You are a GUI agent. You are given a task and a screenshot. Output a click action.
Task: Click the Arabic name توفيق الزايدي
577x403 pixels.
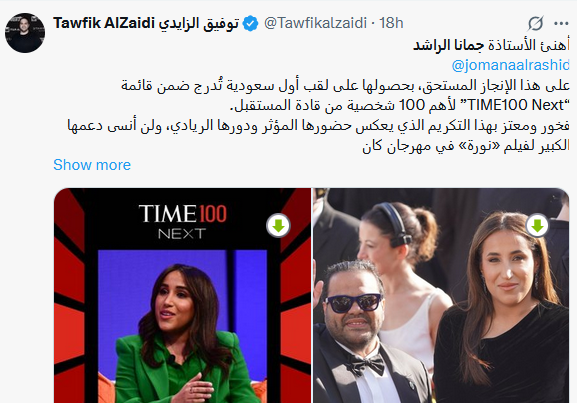[x=199, y=23]
